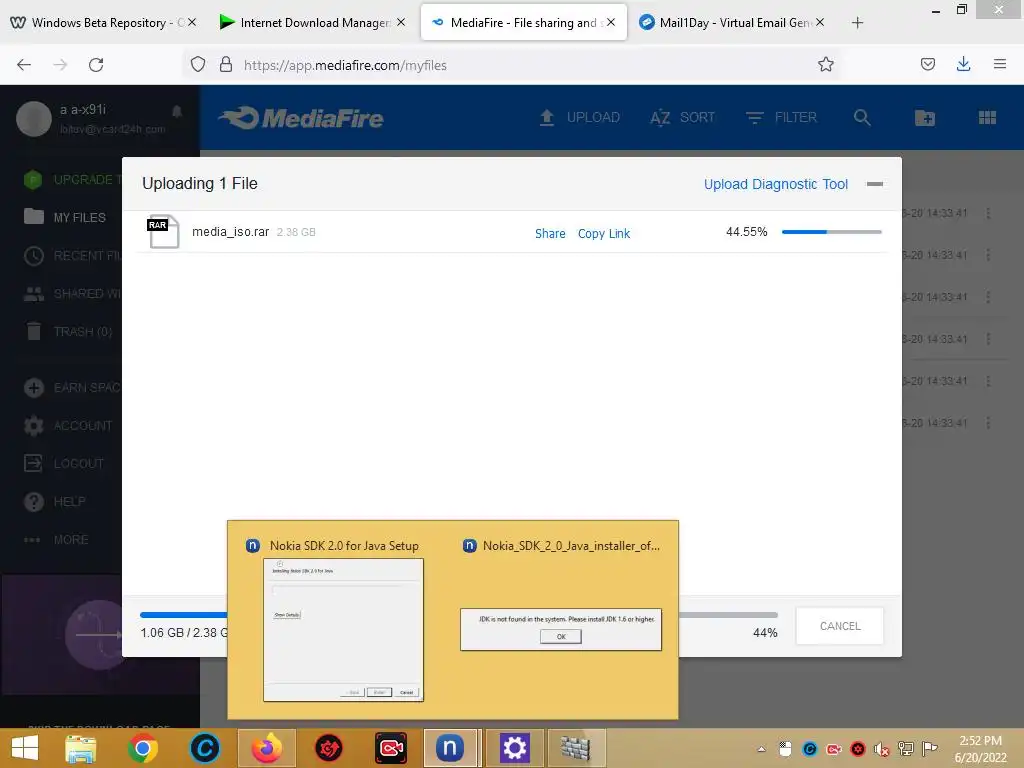This screenshot has height=768, width=1024.
Task: Switch to Windows Beta Repository tab
Action: (103, 22)
